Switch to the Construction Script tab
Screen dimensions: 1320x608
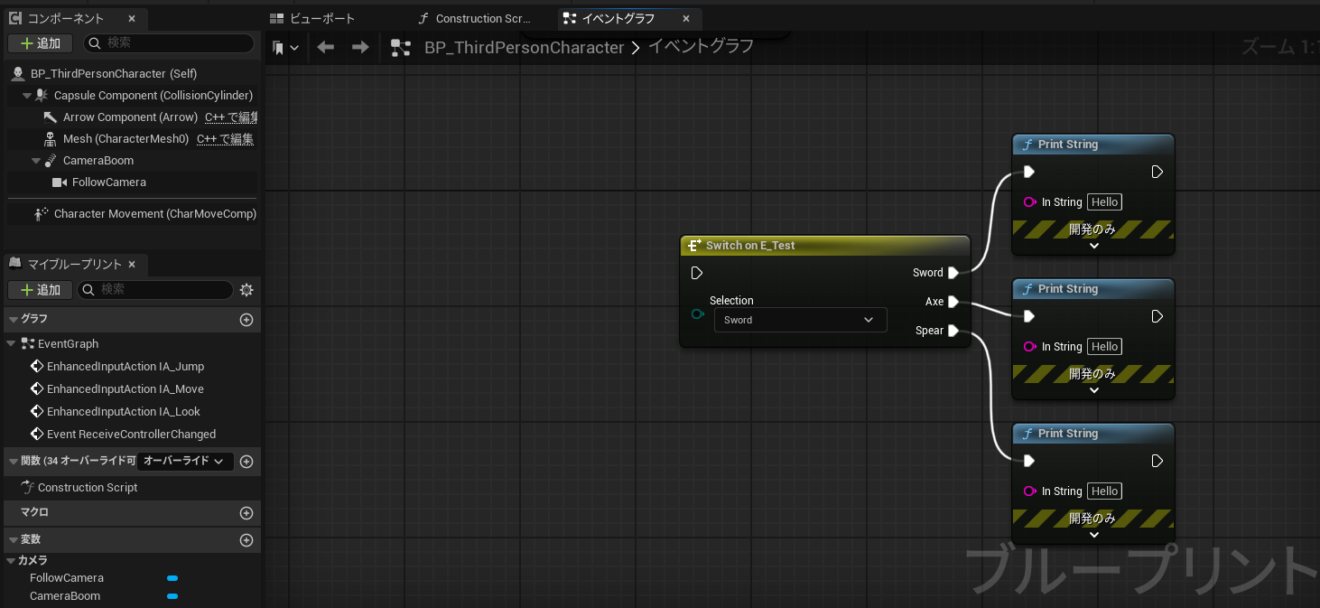tap(477, 17)
